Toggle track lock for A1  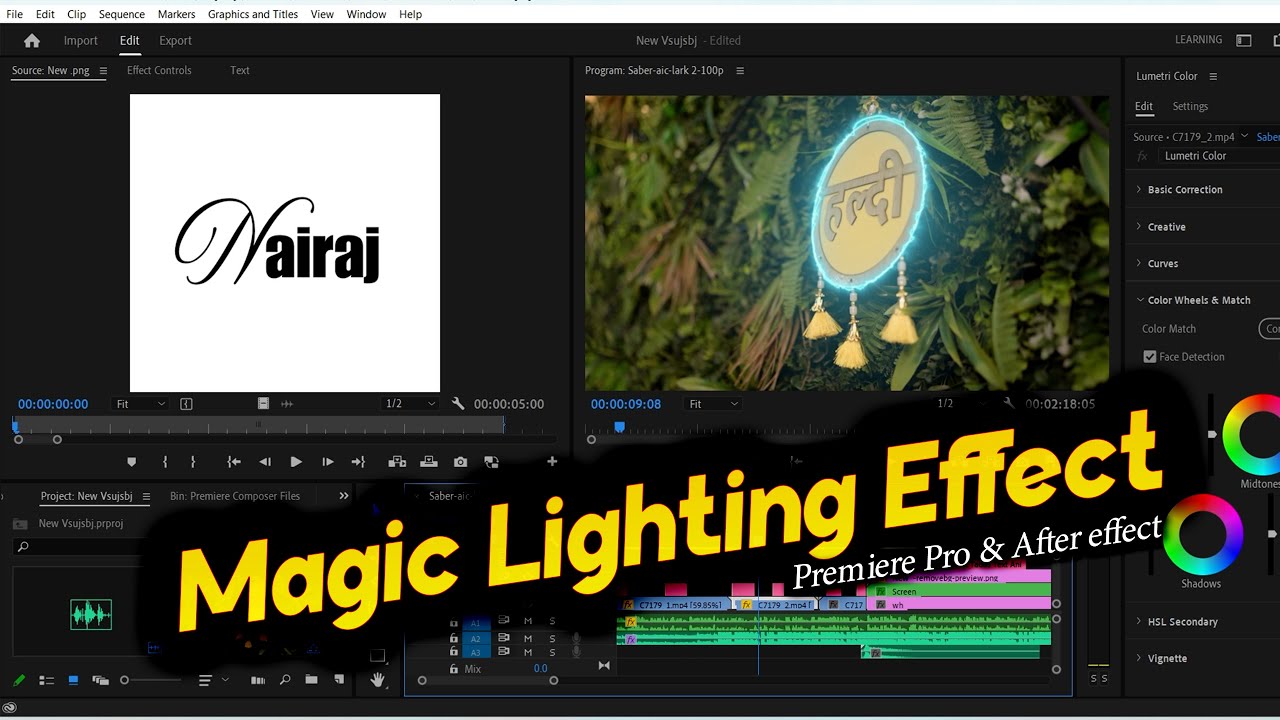(454, 621)
